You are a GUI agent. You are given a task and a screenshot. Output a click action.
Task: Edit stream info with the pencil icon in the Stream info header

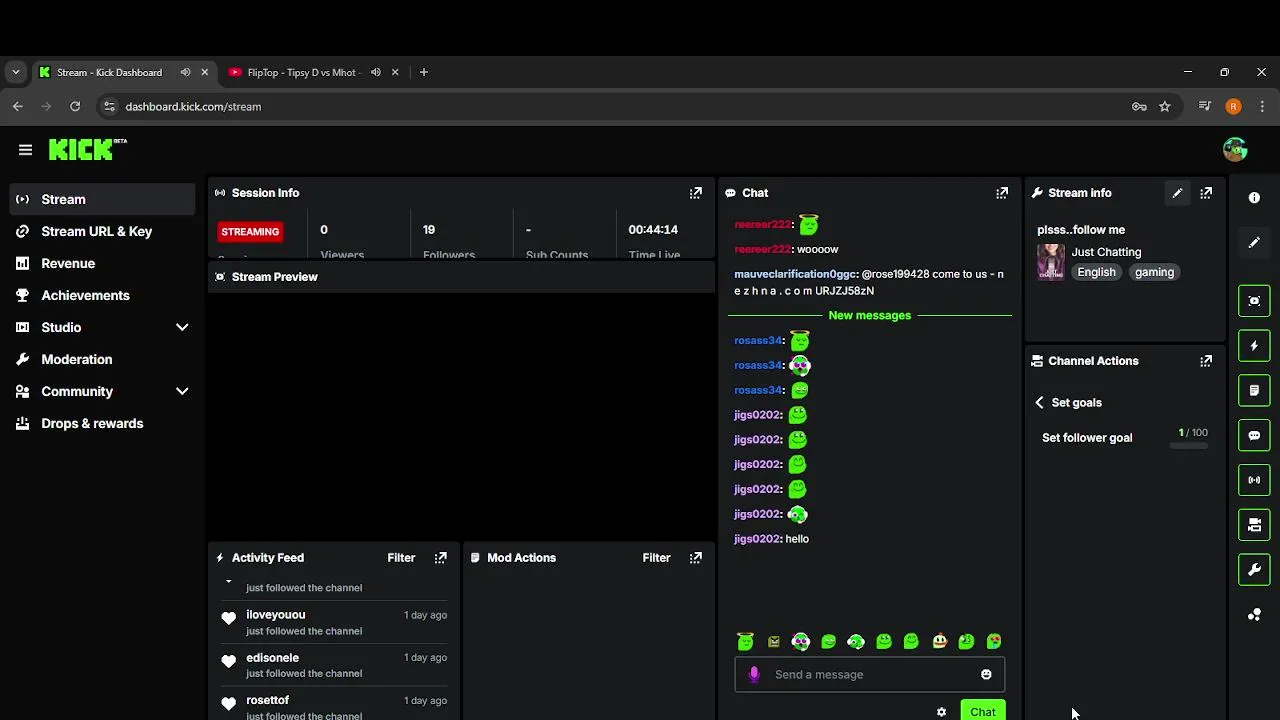pos(1177,193)
